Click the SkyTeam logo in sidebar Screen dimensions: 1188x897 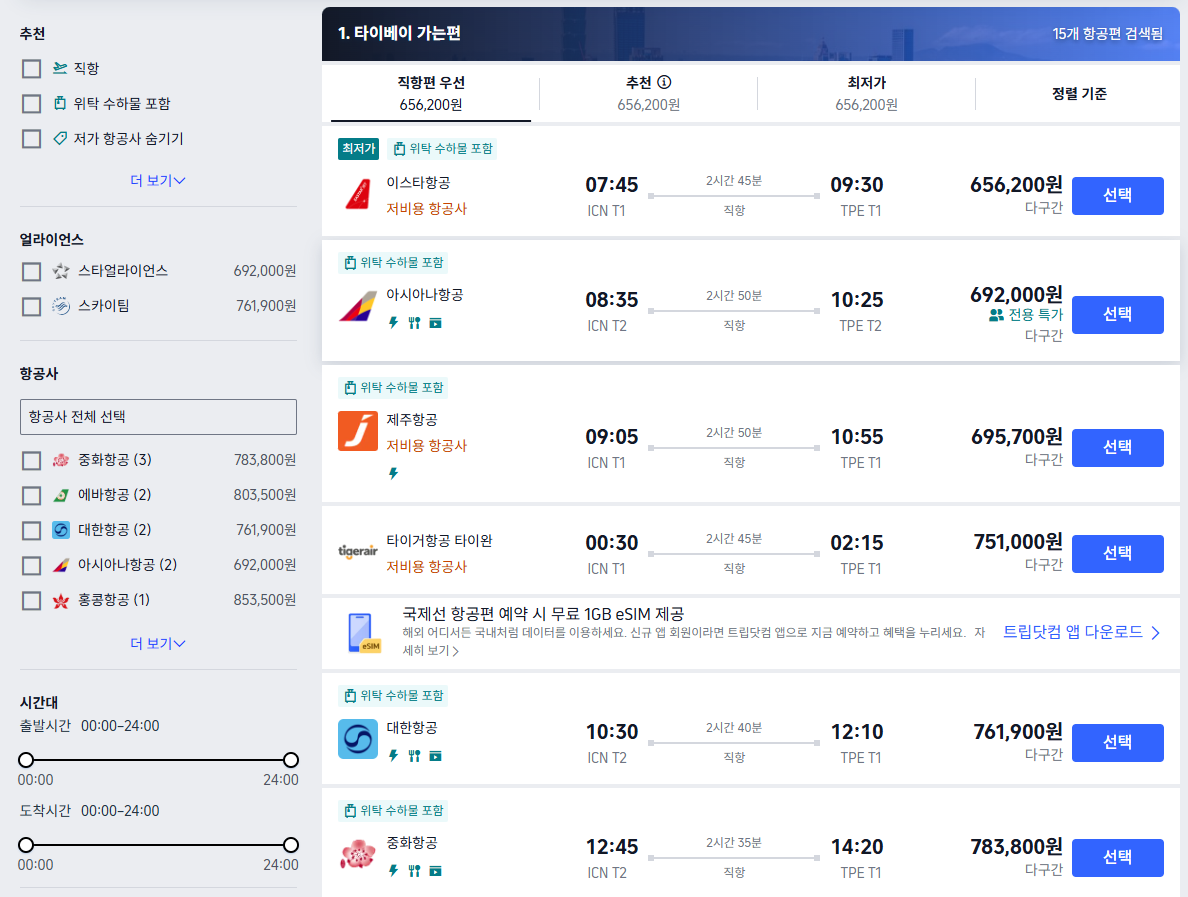click(x=61, y=306)
